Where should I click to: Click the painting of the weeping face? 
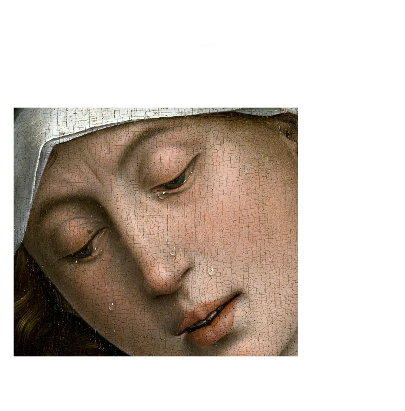pos(156,232)
